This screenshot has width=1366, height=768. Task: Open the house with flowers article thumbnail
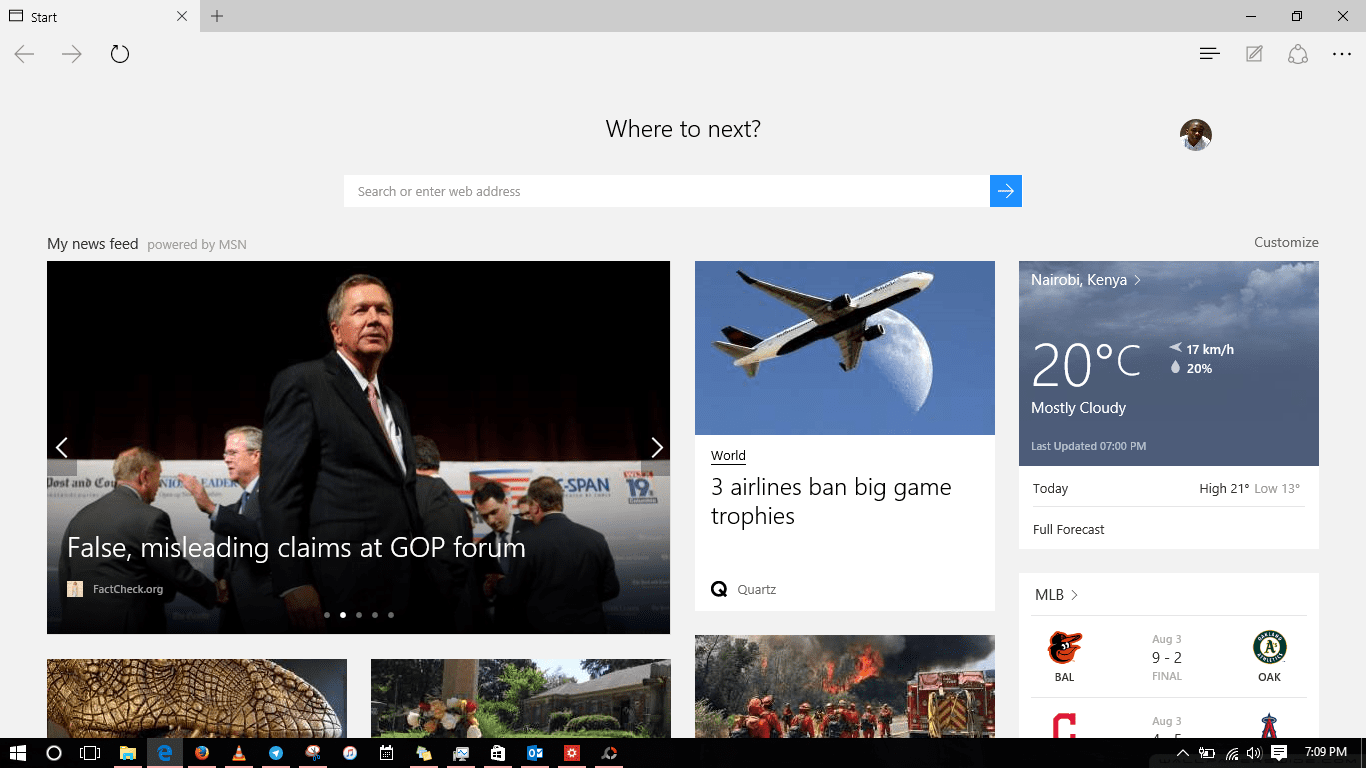(x=521, y=699)
